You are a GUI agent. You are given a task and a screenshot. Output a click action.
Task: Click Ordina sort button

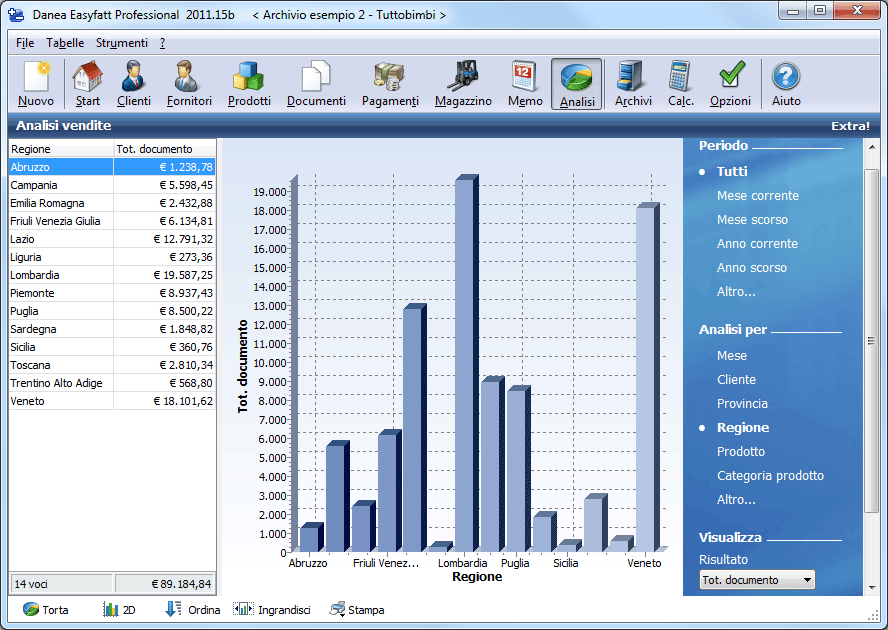[193, 610]
